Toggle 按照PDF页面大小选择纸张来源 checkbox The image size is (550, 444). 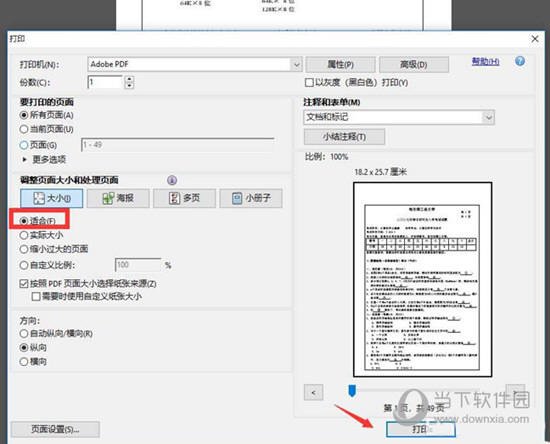24,283
